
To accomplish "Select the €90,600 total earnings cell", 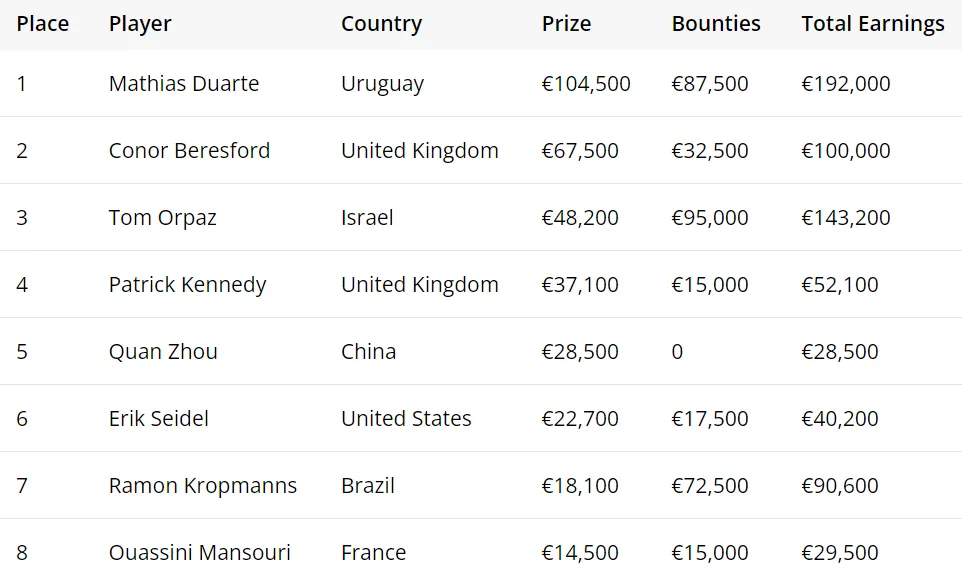I will [839, 486].
